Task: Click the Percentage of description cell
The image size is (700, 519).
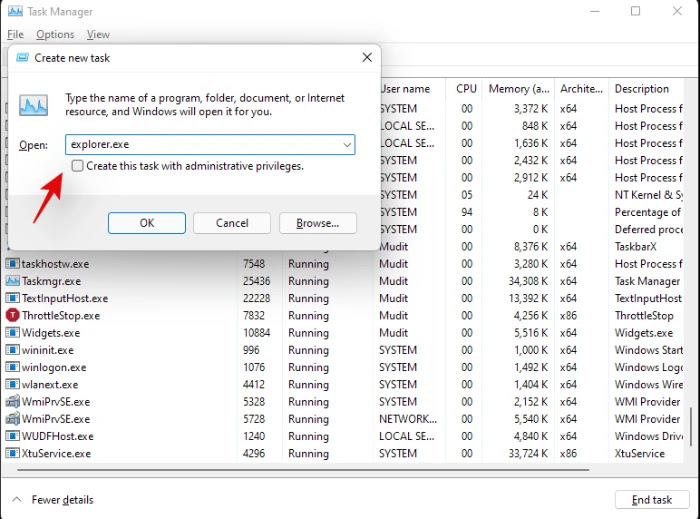Action: pos(648,212)
